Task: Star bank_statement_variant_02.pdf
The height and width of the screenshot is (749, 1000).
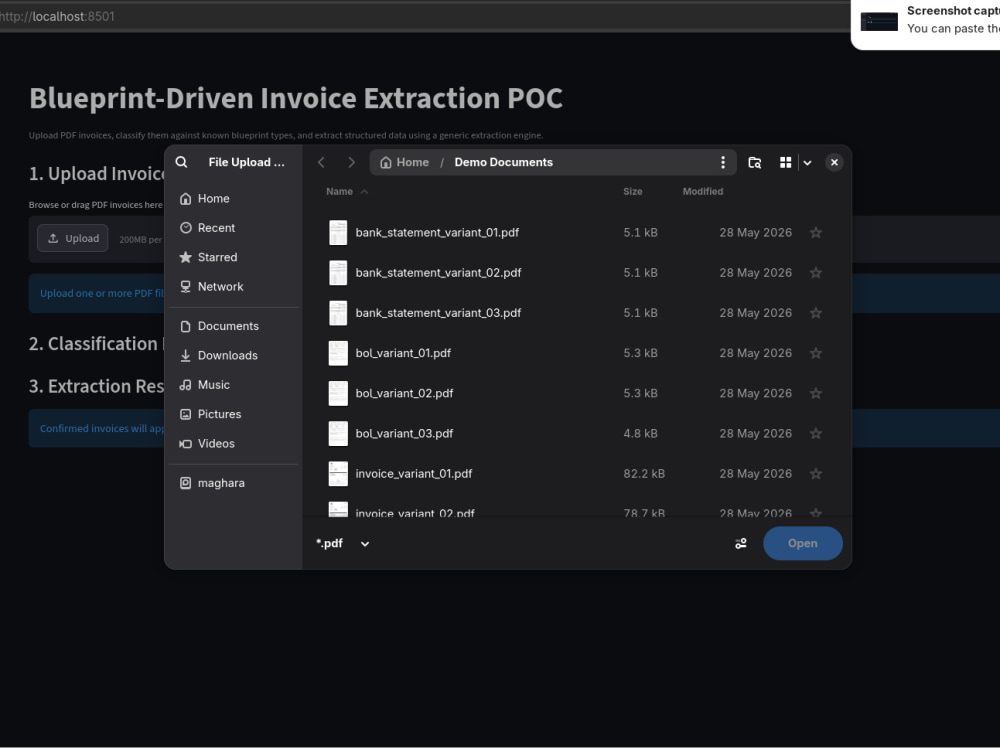Action: [816, 273]
